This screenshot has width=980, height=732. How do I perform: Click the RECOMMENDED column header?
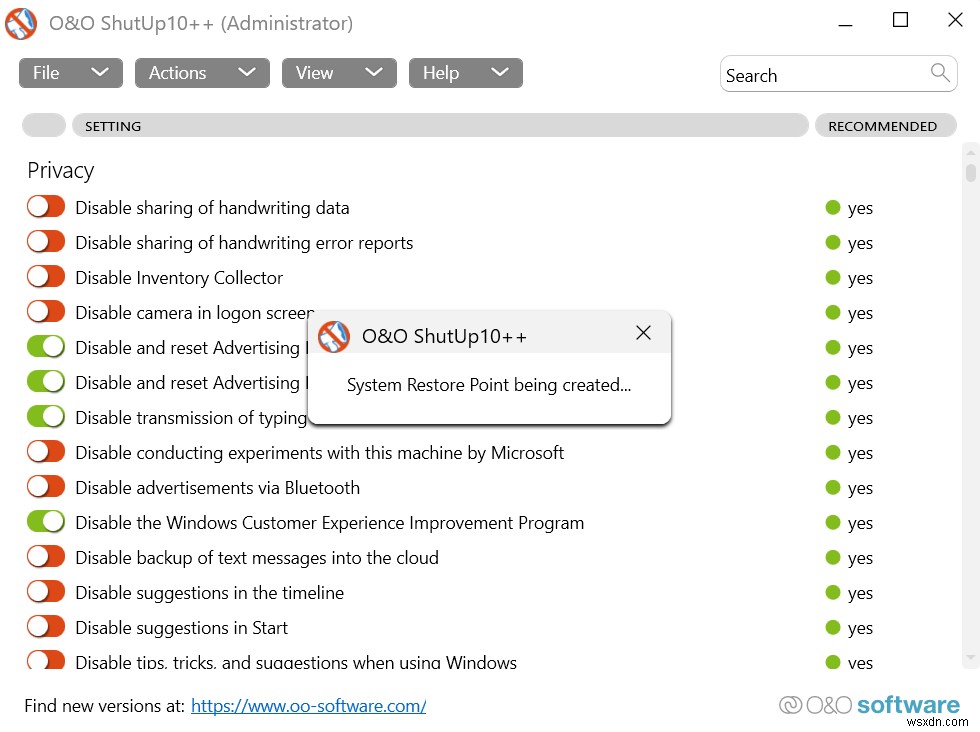886,126
